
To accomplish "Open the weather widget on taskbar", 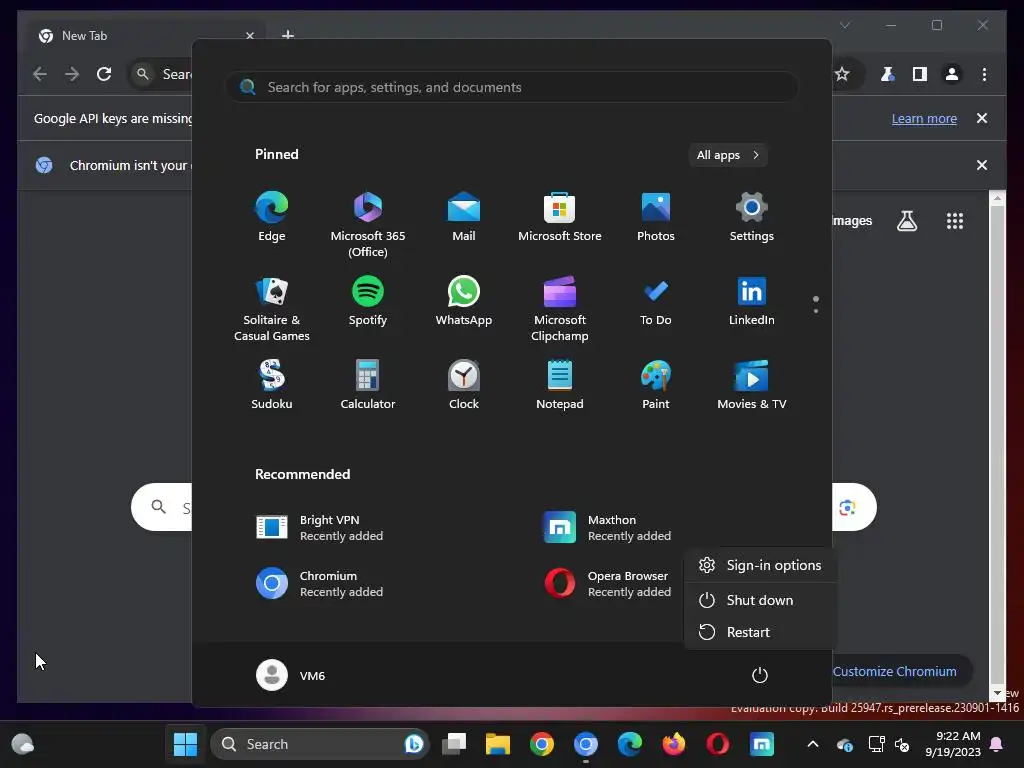I will 23,744.
